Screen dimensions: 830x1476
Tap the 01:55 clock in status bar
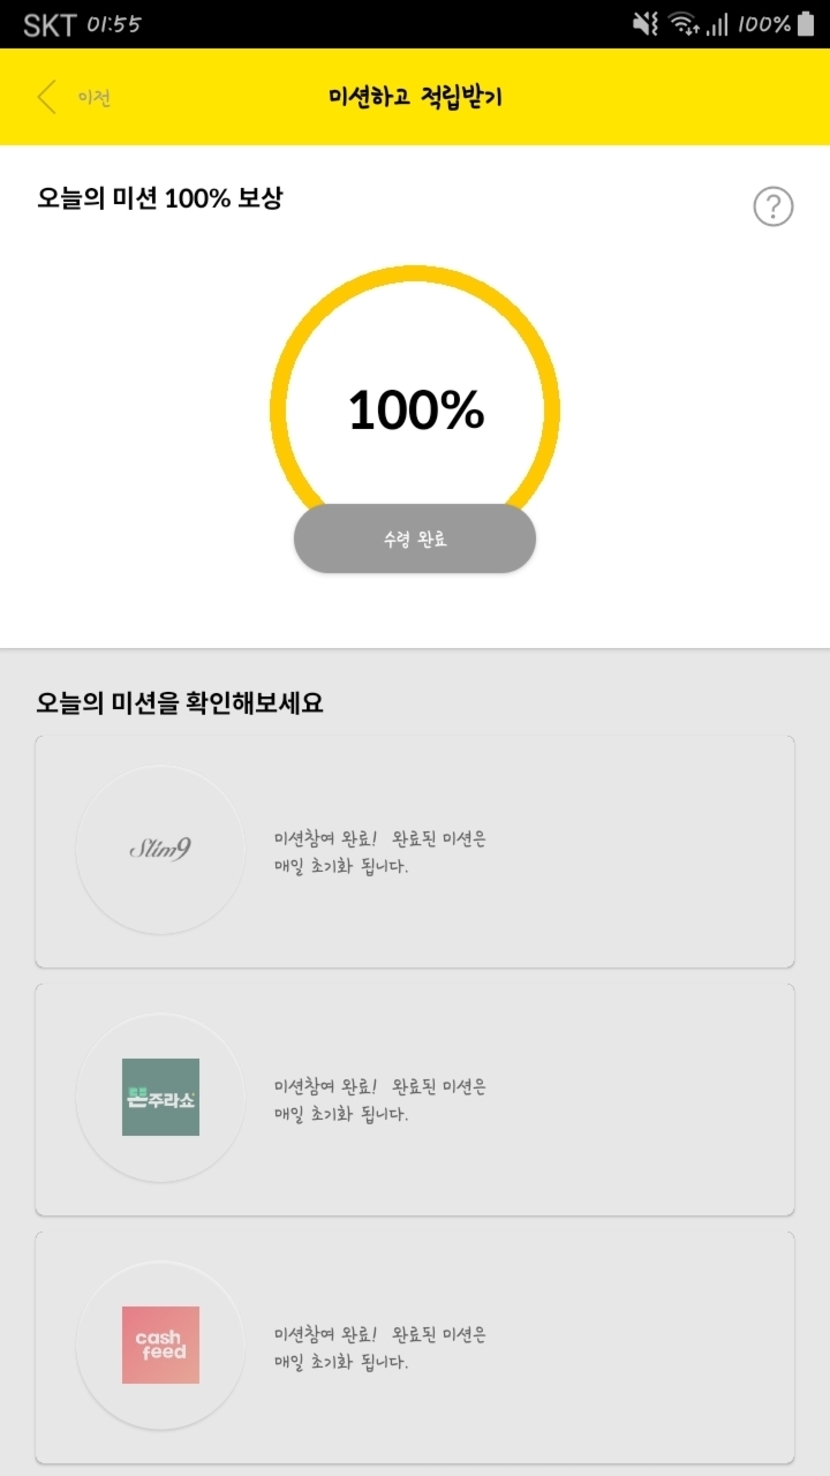(x=114, y=24)
